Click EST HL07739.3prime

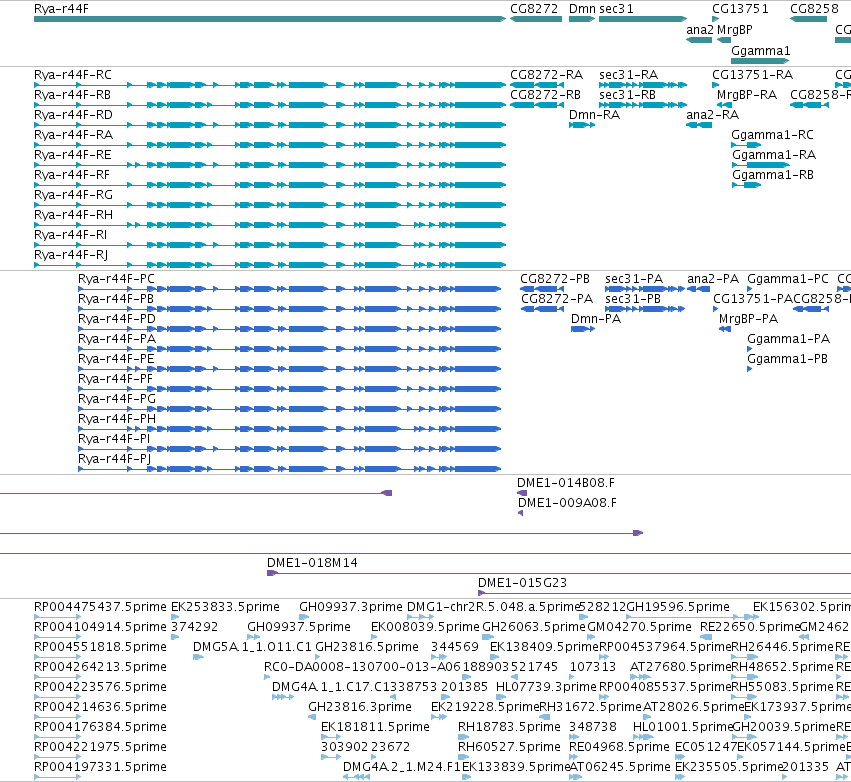(x=499, y=697)
